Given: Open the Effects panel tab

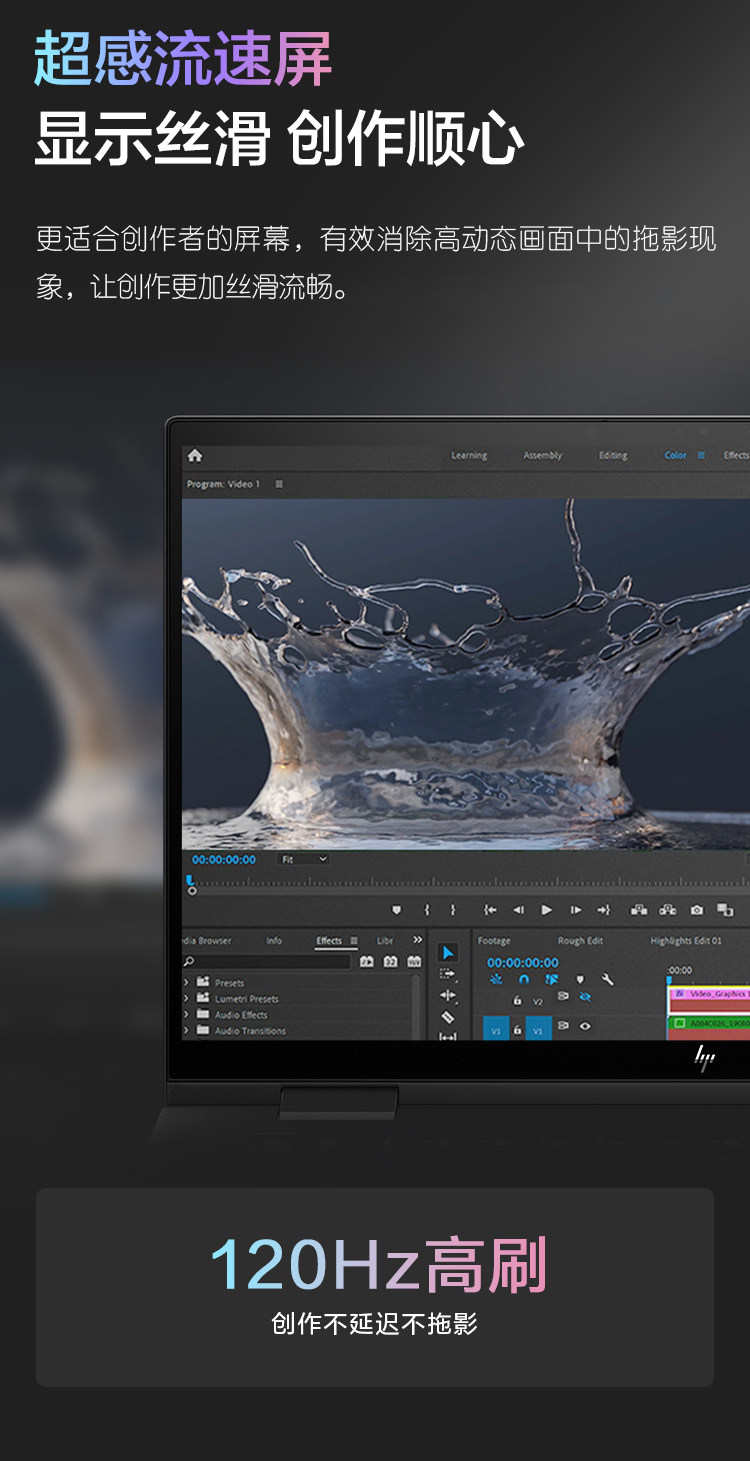Looking at the screenshot, I should click(329, 941).
